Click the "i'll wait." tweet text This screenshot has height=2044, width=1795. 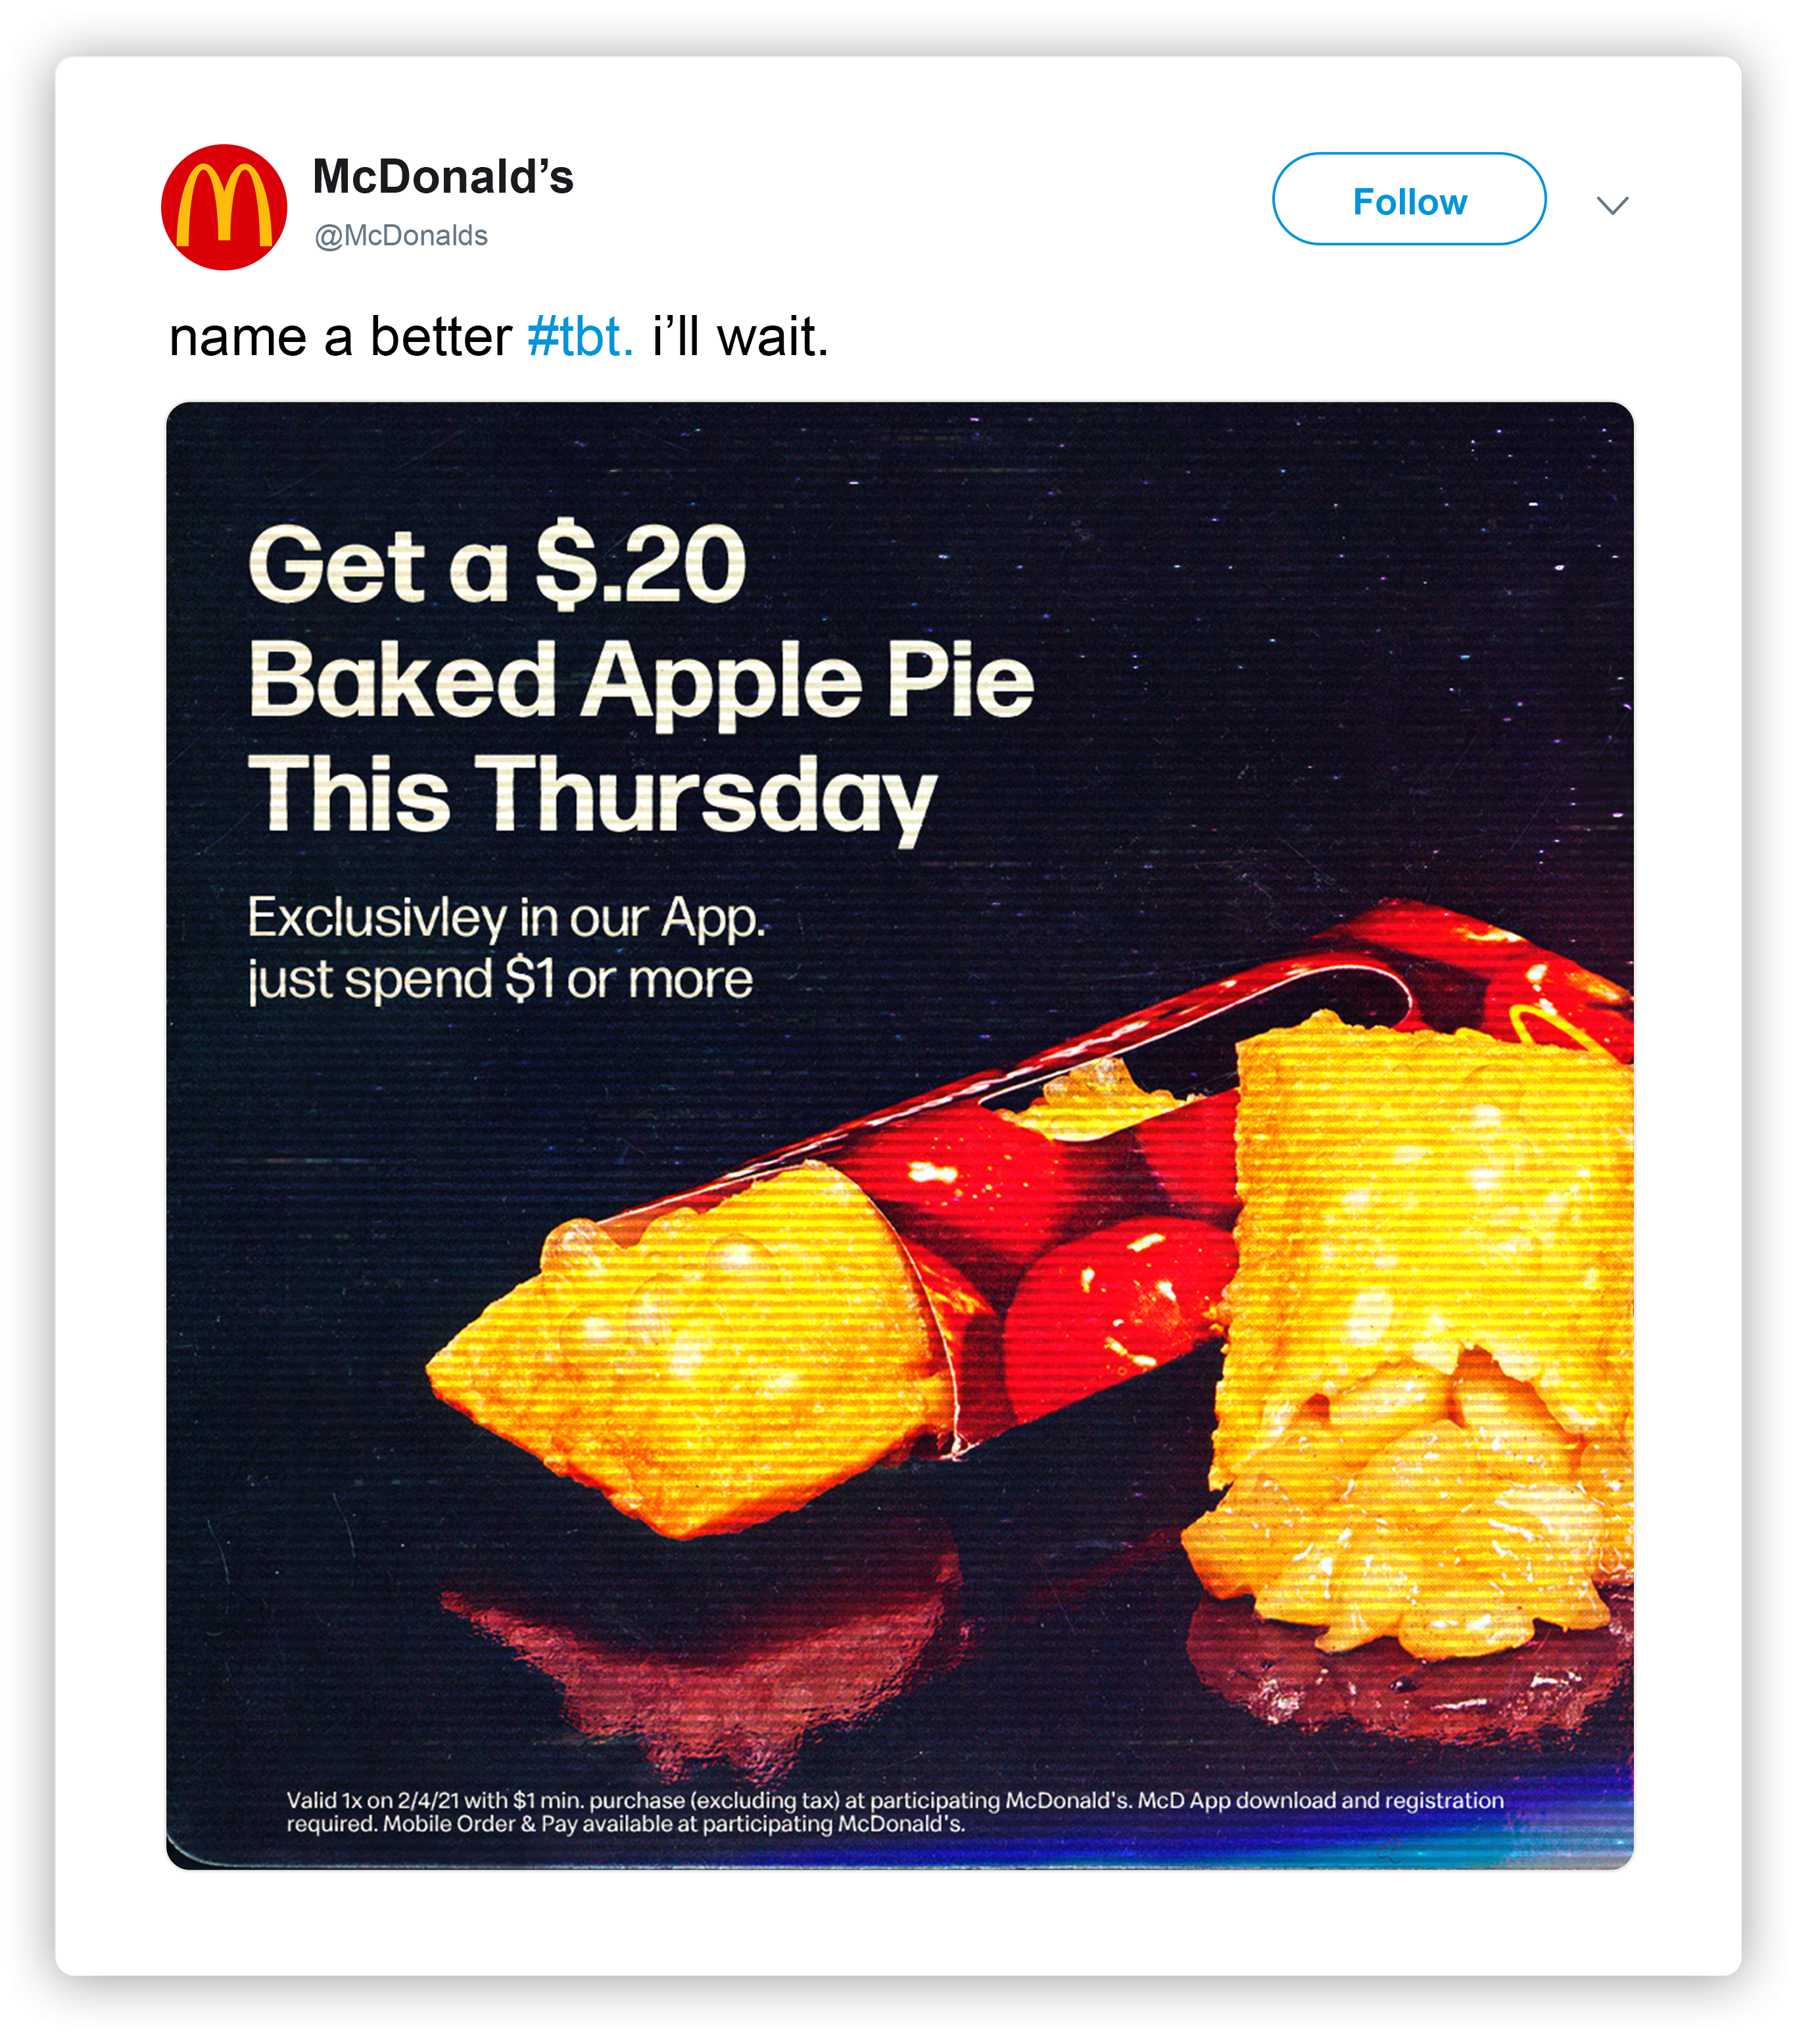[740, 337]
